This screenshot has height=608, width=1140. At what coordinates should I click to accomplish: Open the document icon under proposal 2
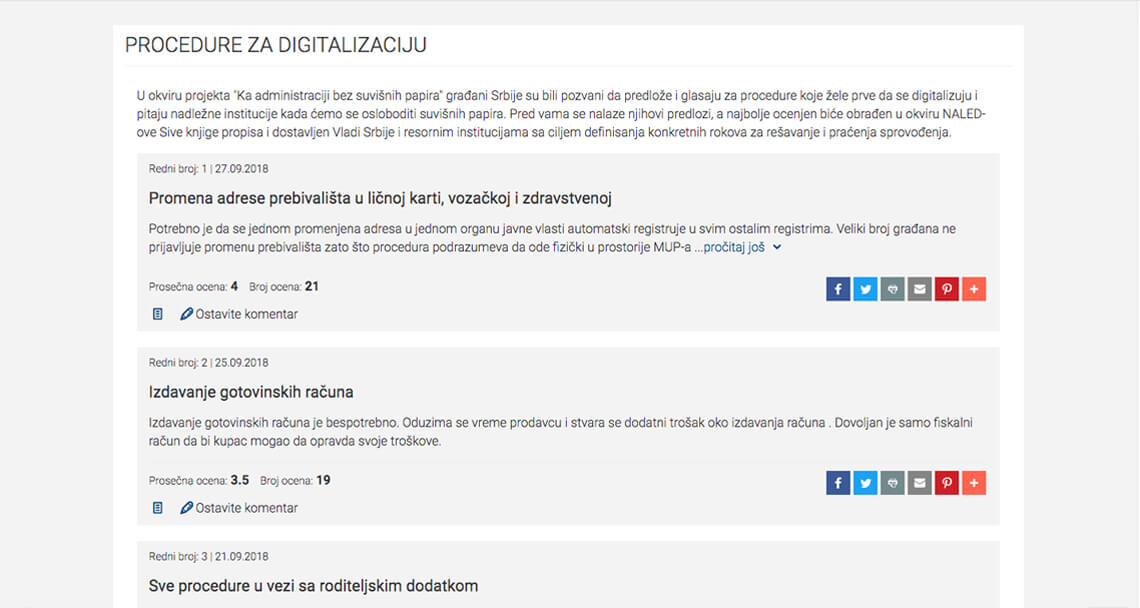(157, 508)
